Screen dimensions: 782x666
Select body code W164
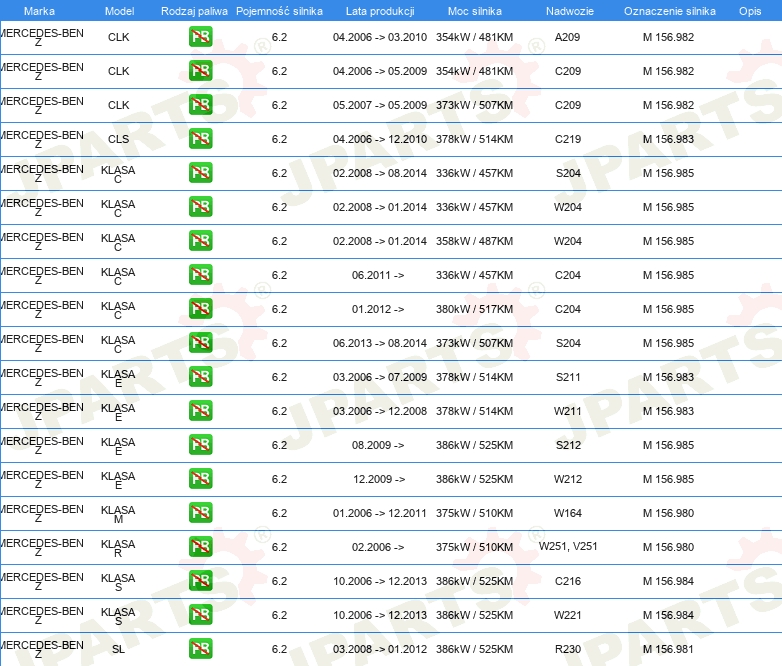coord(568,513)
